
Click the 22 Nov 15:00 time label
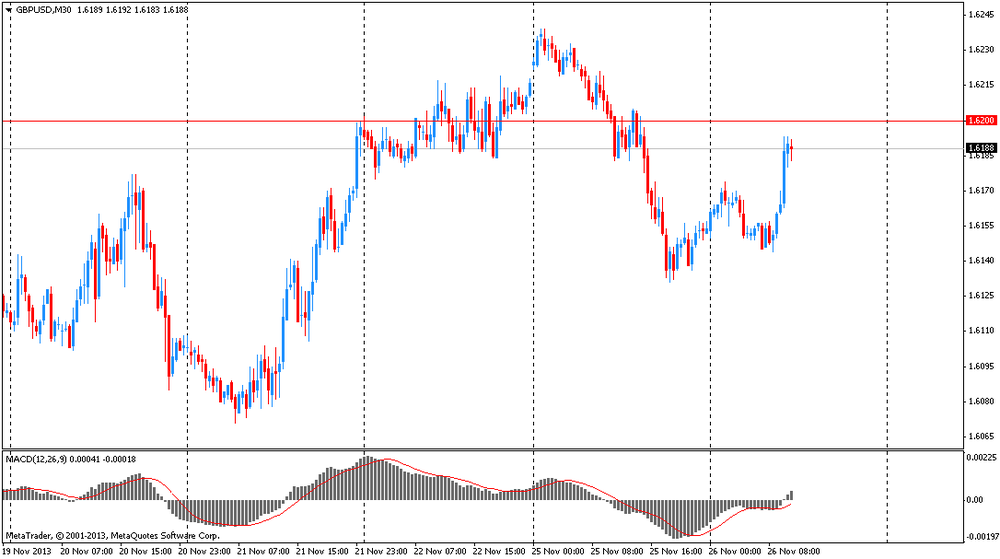pyautogui.click(x=499, y=551)
